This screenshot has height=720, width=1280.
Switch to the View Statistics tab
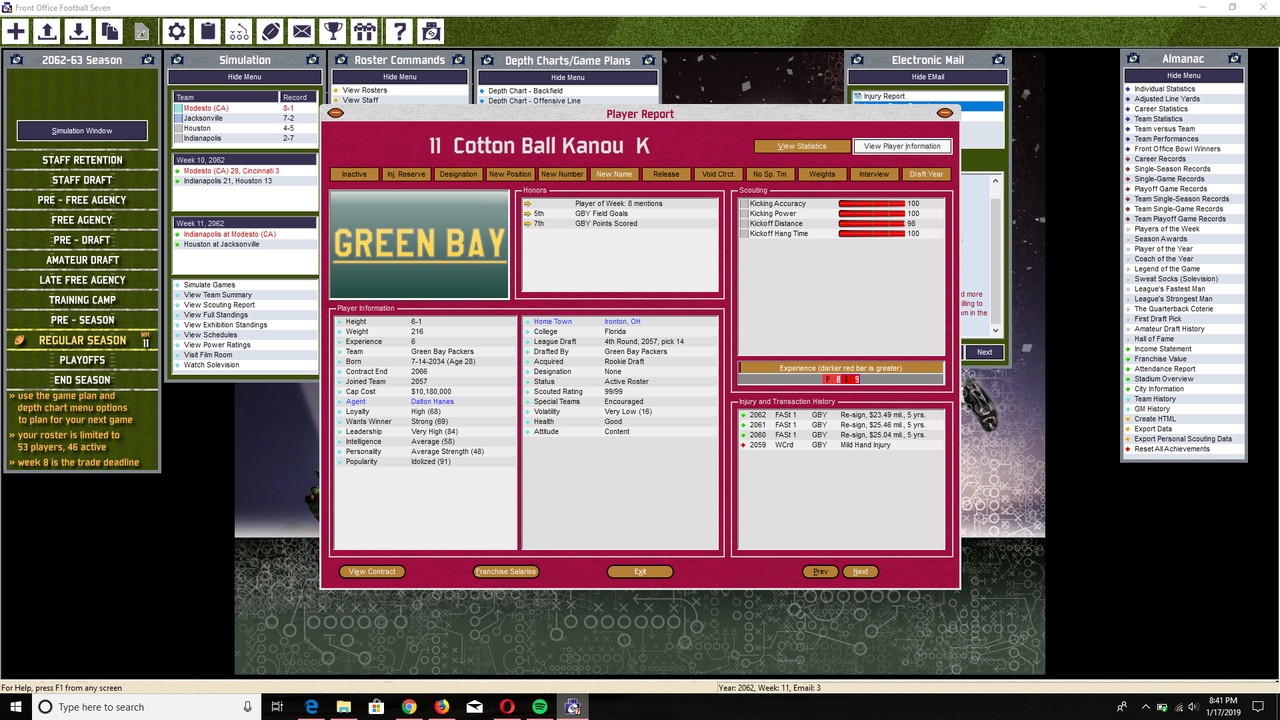pos(801,146)
